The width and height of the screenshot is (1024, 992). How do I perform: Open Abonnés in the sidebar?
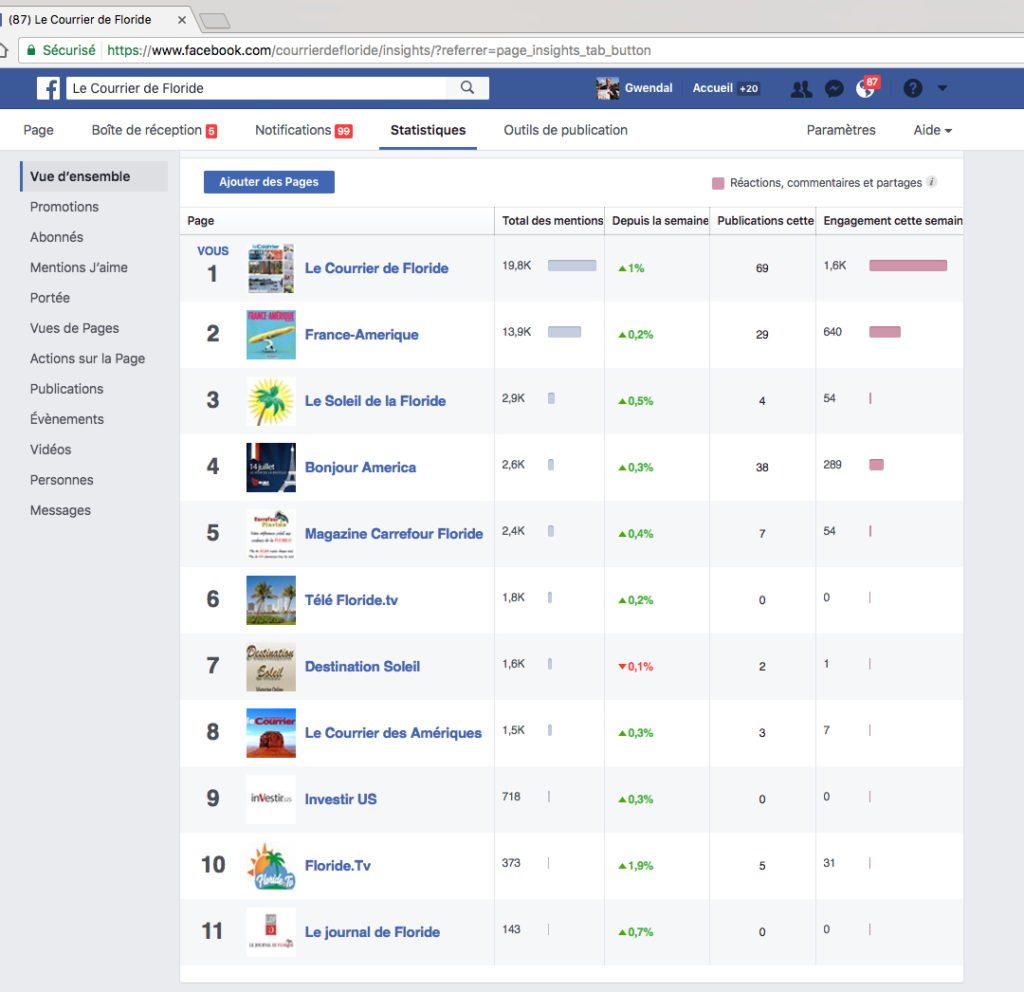57,237
